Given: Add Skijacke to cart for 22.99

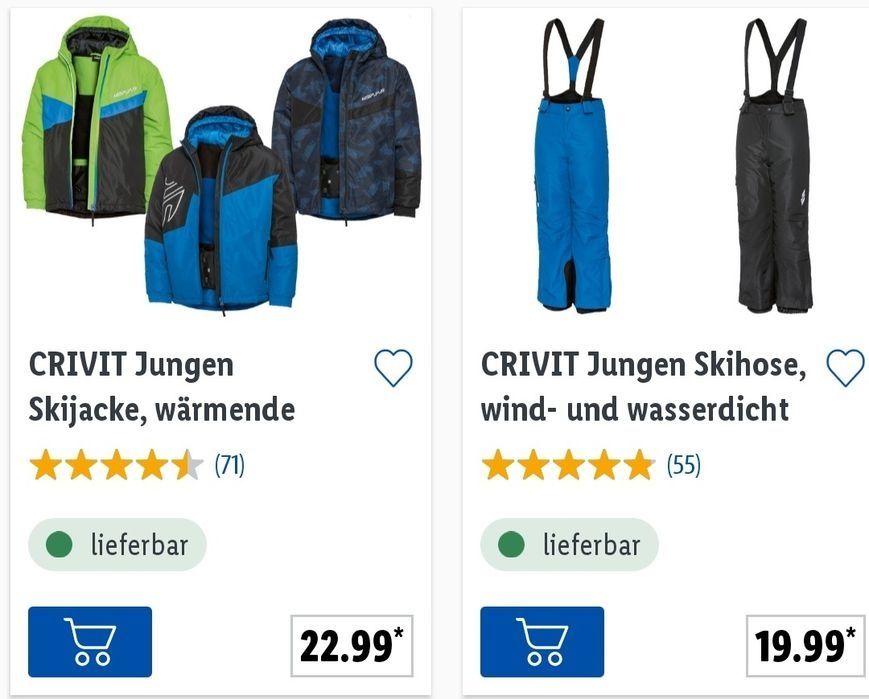Looking at the screenshot, I should click(90, 641).
